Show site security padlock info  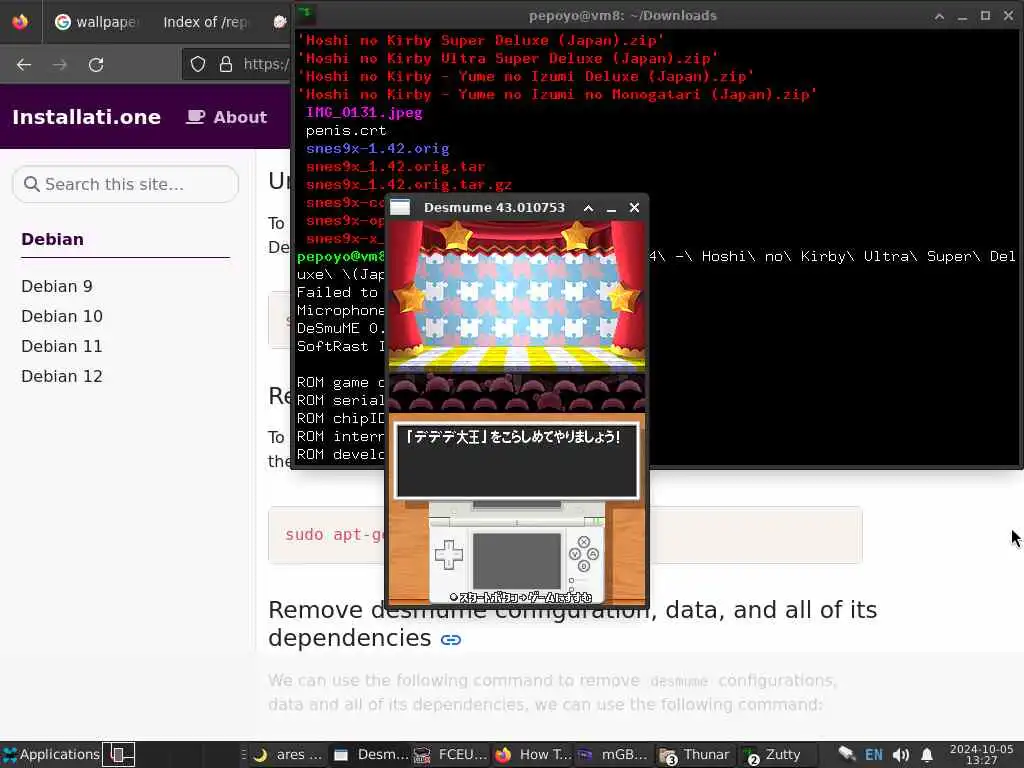226,64
